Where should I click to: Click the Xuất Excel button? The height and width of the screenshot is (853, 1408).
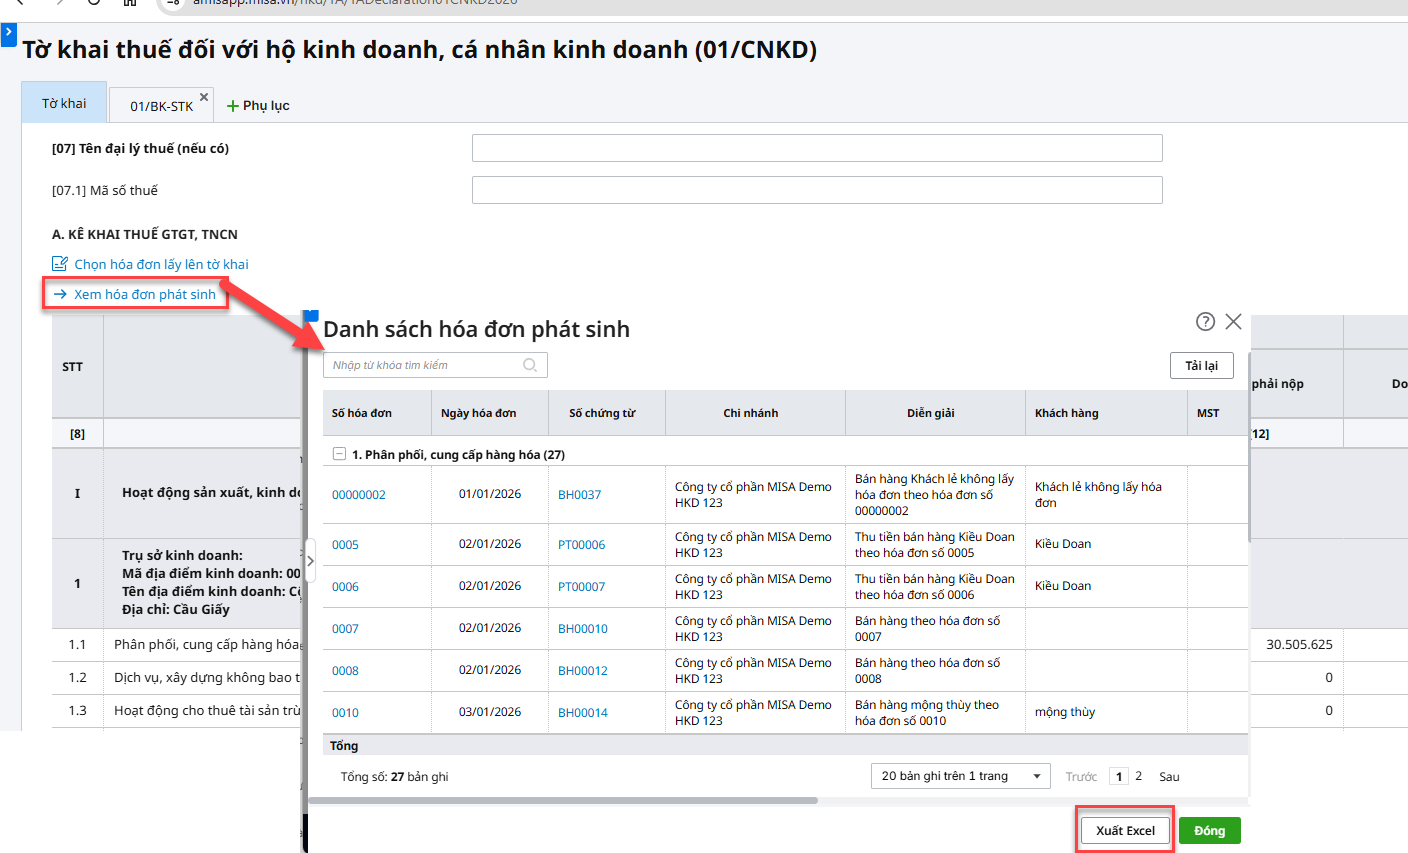[x=1125, y=831]
